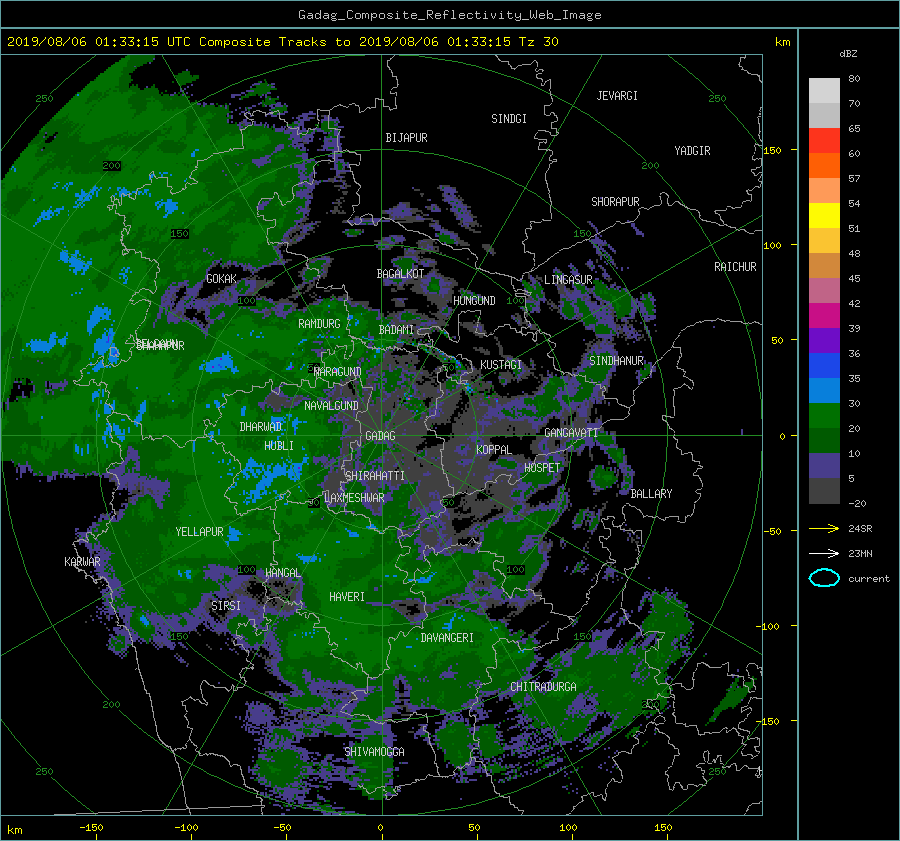Screen dimensions: 900x841
Task: Click the SHIVAMOGGA city label
Action: (374, 752)
